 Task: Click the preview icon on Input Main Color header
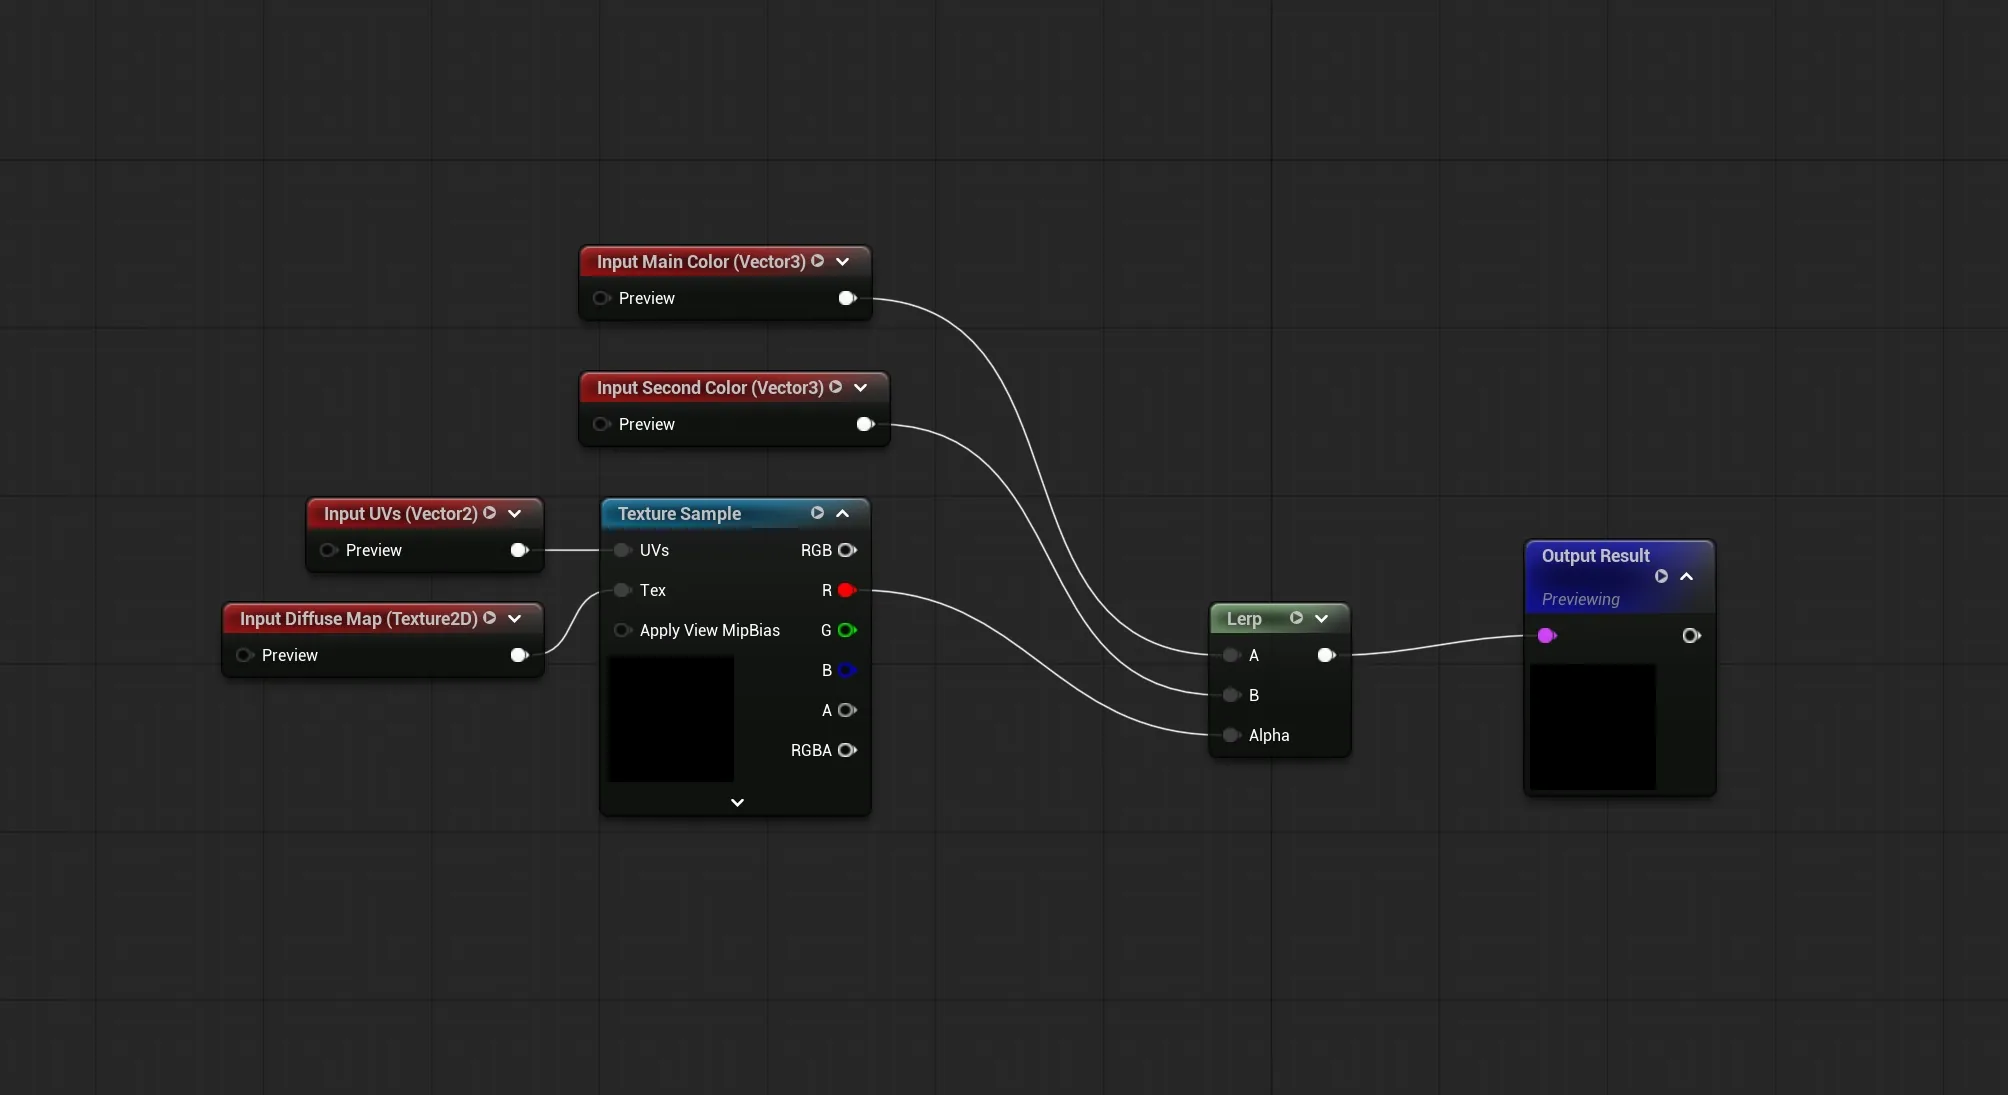(x=817, y=261)
